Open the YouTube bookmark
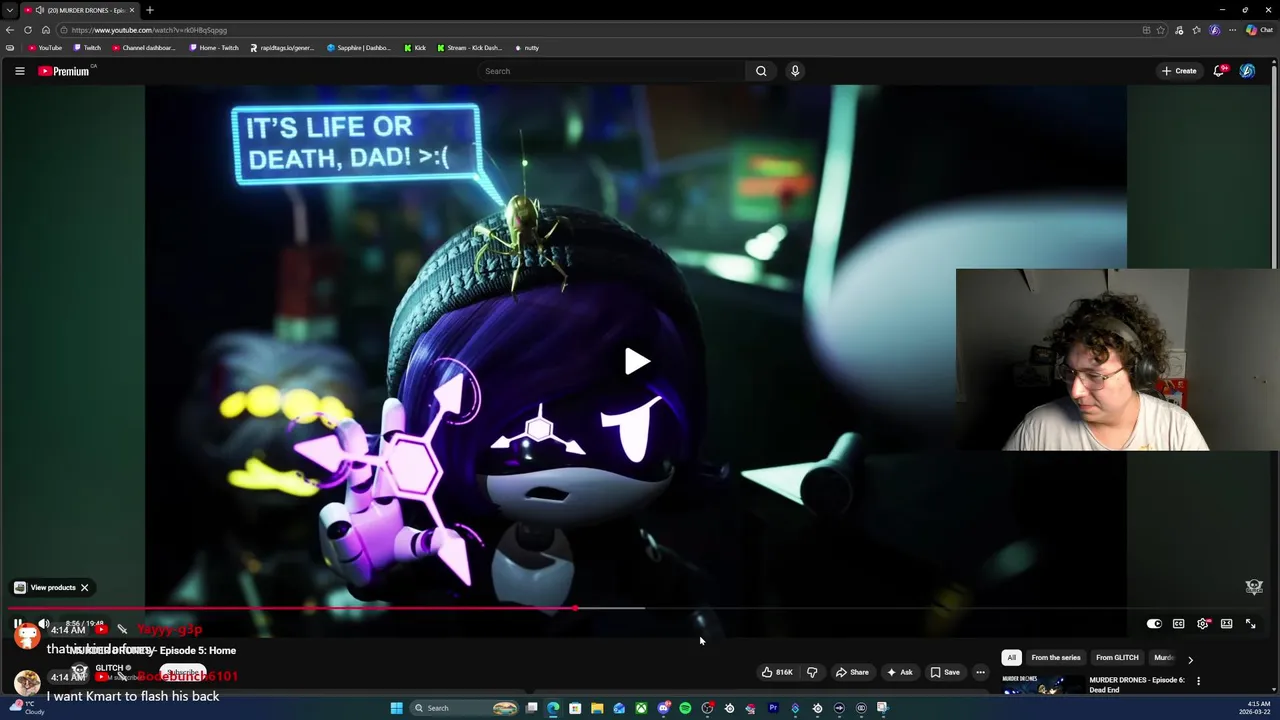Image resolution: width=1280 pixels, height=720 pixels. tap(46, 48)
